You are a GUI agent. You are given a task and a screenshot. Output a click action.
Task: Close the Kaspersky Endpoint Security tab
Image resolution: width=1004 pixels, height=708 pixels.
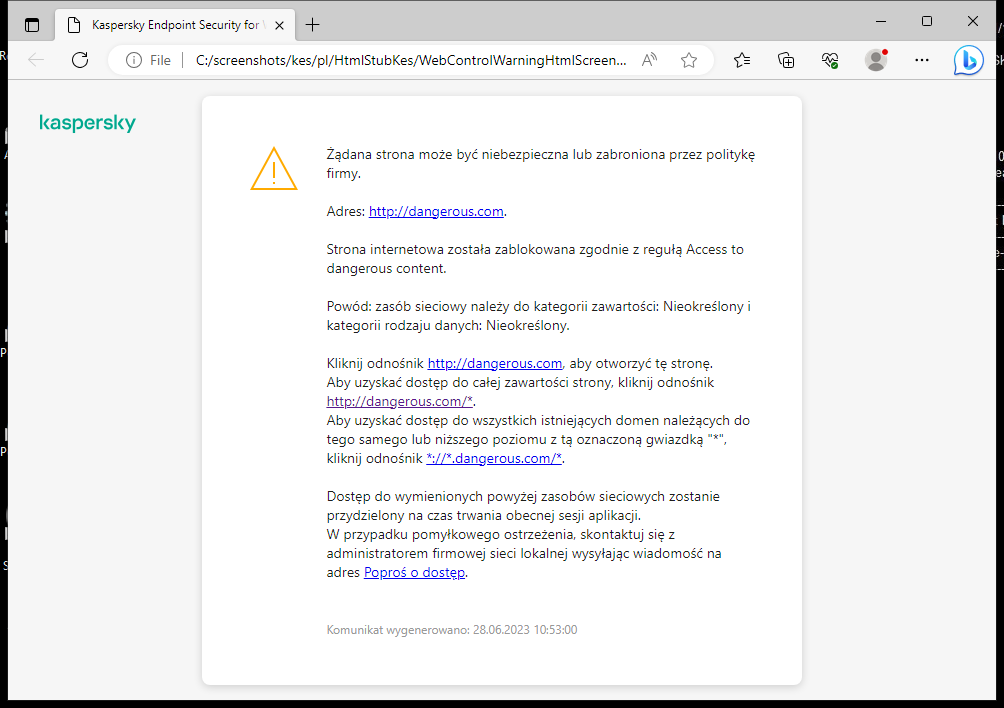click(x=279, y=25)
